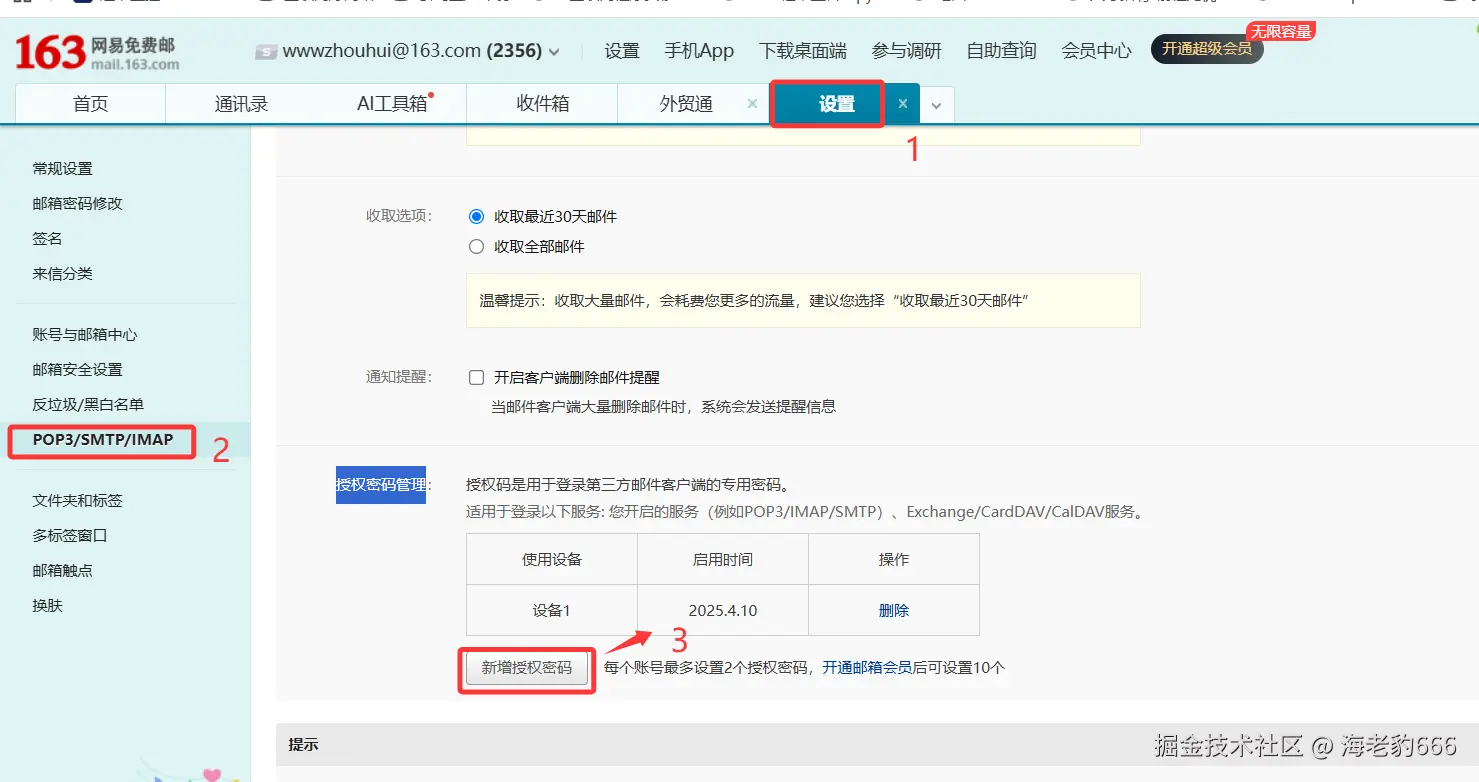The image size is (1479, 782).
Task: Open 来信分类 in the sidebar
Action: [x=62, y=273]
